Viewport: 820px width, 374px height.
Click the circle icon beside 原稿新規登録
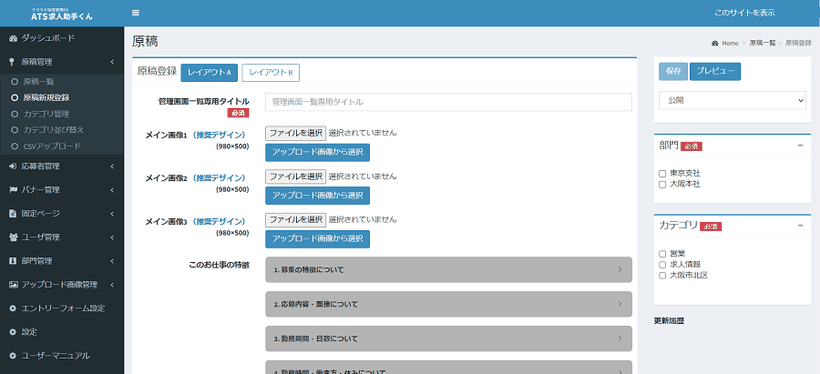[x=15, y=98]
